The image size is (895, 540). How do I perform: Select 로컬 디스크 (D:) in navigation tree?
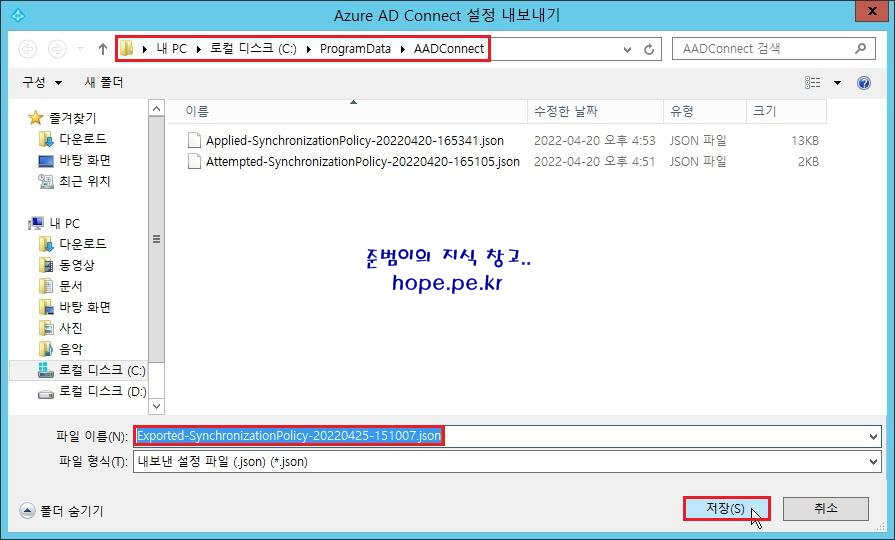coord(103,391)
